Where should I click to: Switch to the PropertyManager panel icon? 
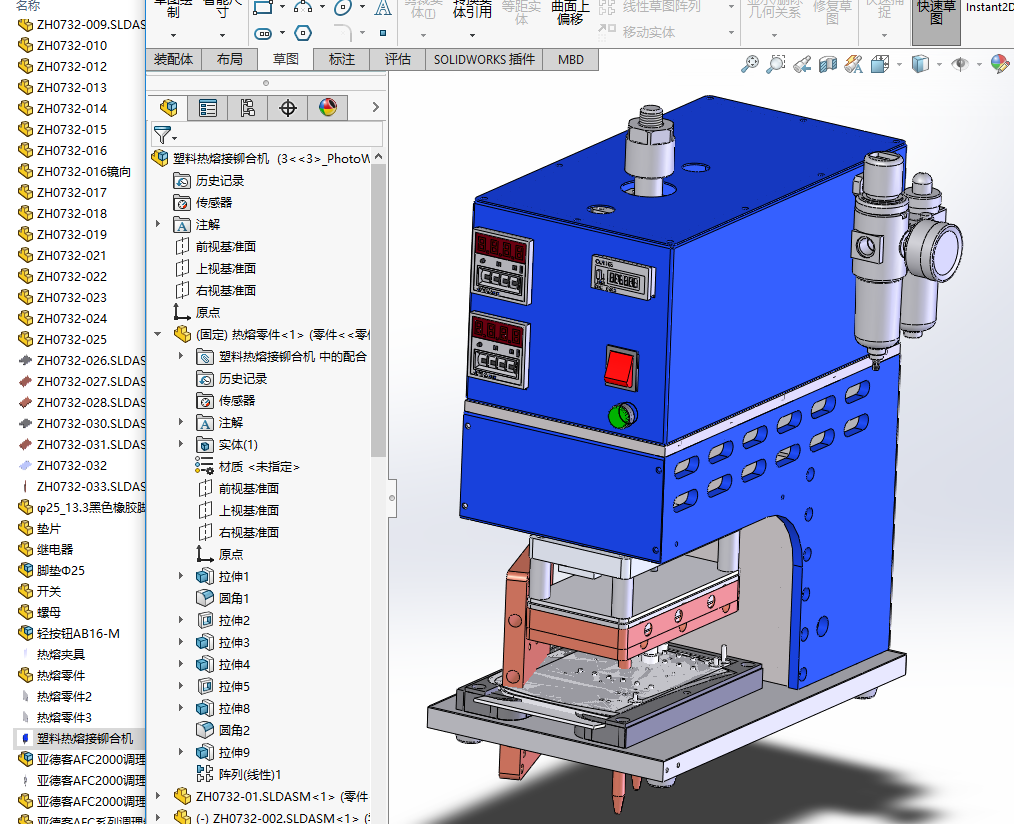click(208, 108)
